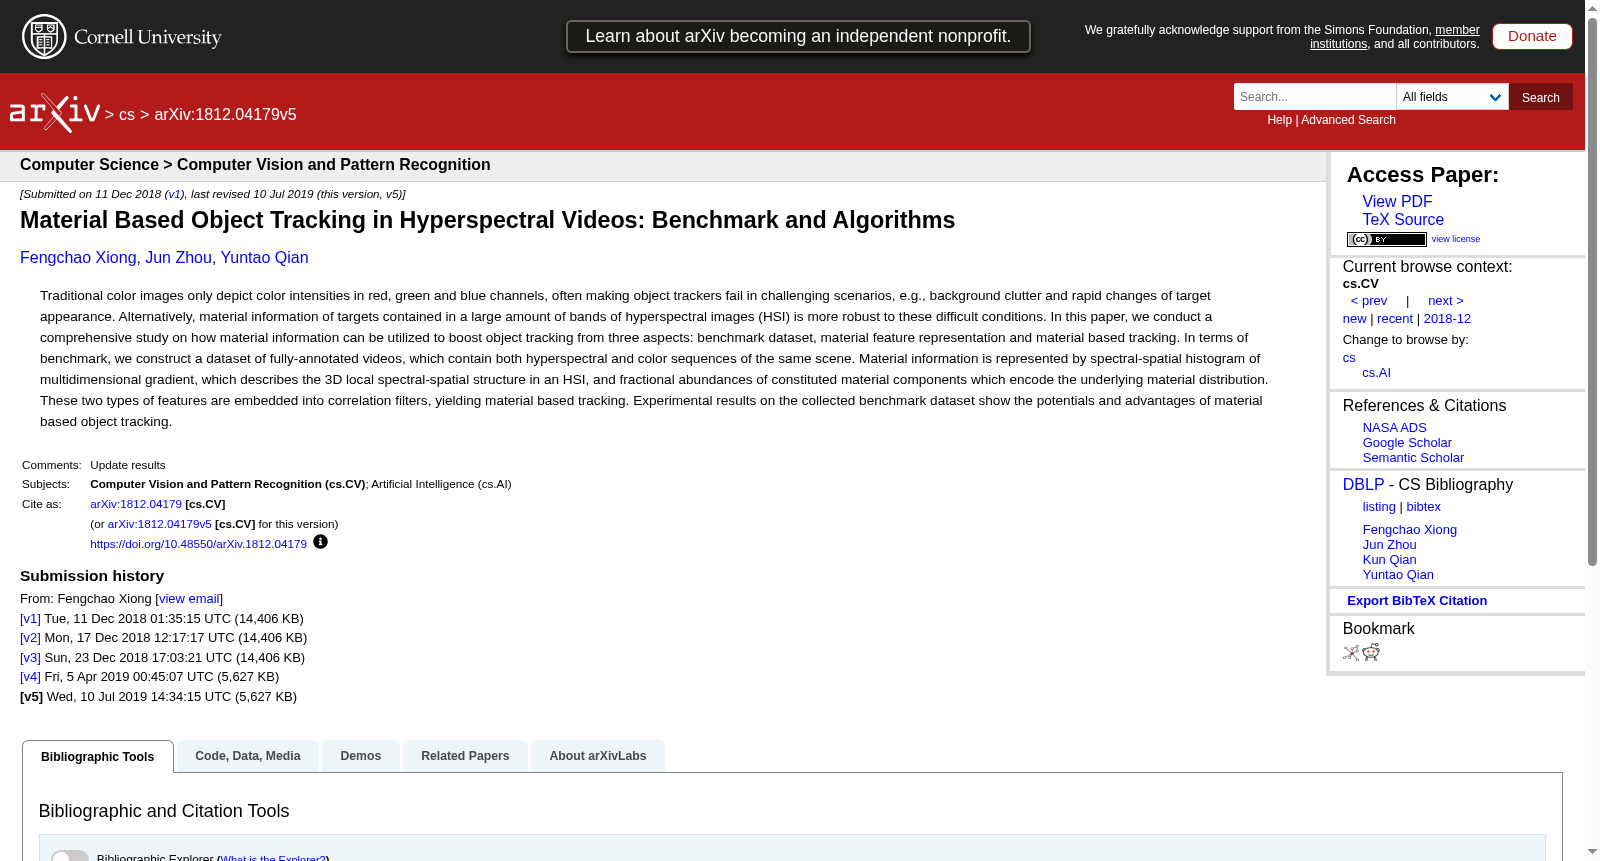The image size is (1600, 861).
Task: Bookmark paper on BibSonomy
Action: pyautogui.click(x=1351, y=653)
